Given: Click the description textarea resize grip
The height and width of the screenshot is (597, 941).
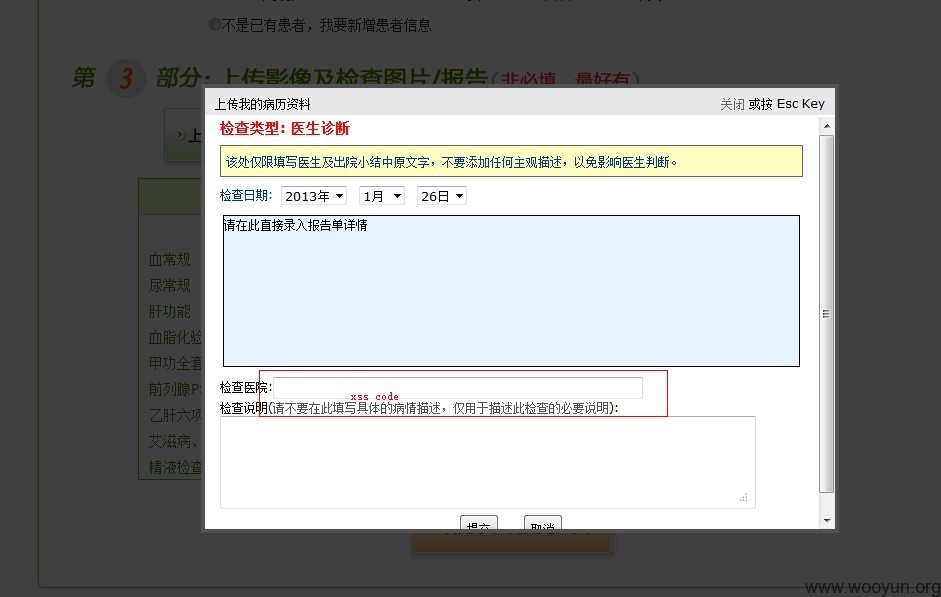Looking at the screenshot, I should 744,497.
